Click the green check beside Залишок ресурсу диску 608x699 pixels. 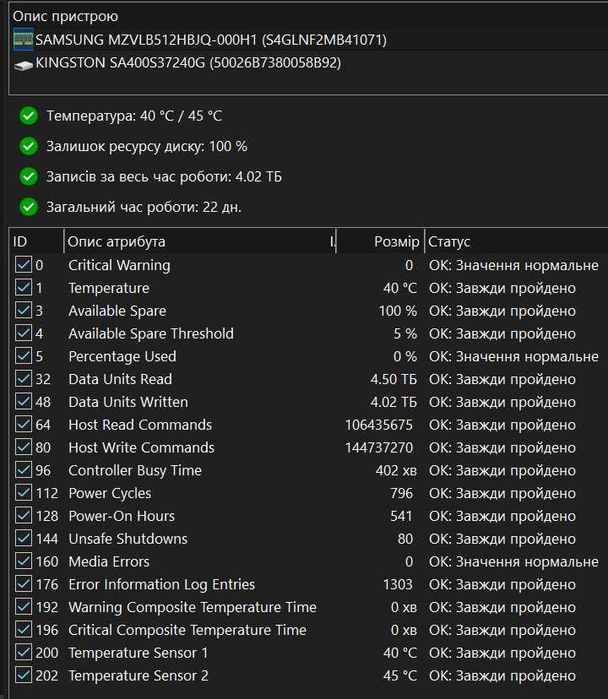(x=29, y=146)
